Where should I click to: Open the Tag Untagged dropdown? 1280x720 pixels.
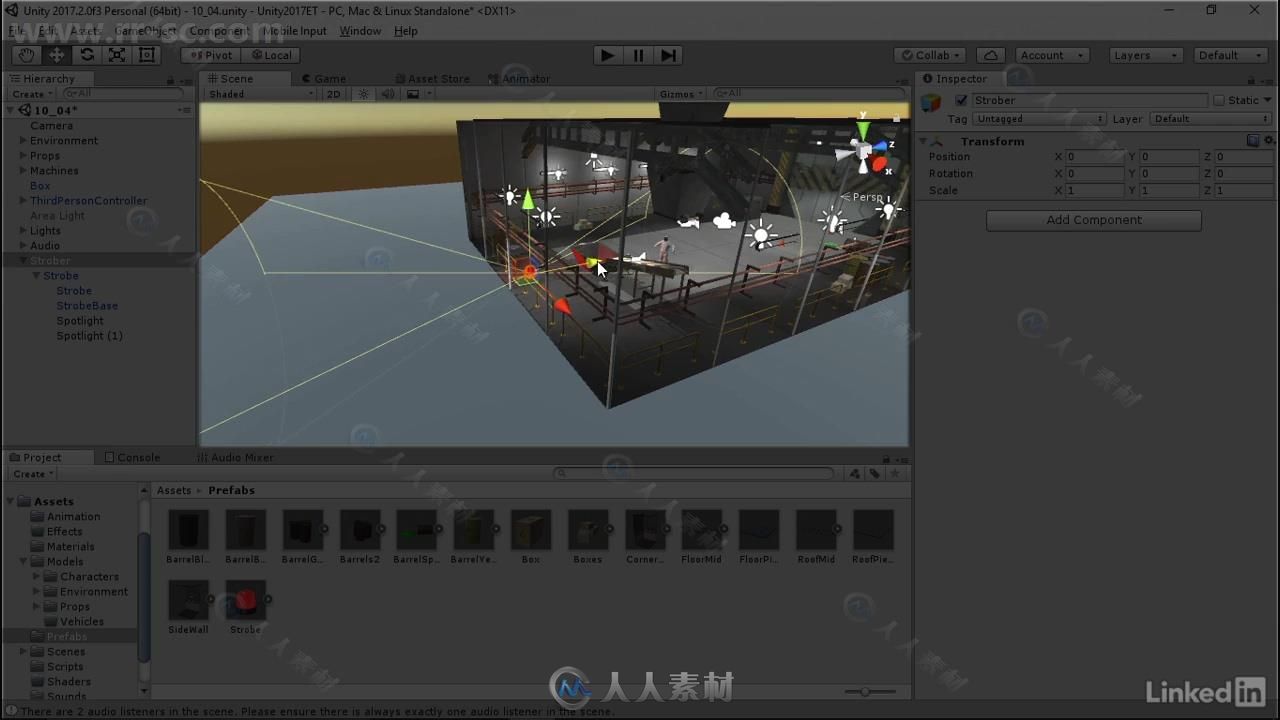(x=1039, y=119)
